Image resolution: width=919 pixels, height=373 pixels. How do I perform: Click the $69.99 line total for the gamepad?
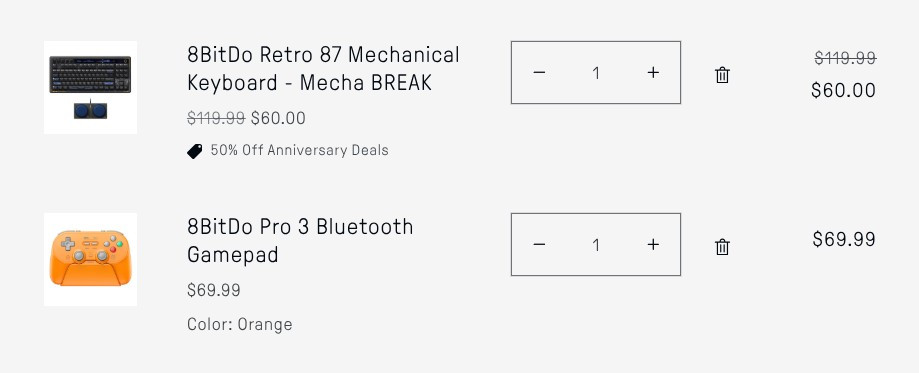click(x=844, y=239)
